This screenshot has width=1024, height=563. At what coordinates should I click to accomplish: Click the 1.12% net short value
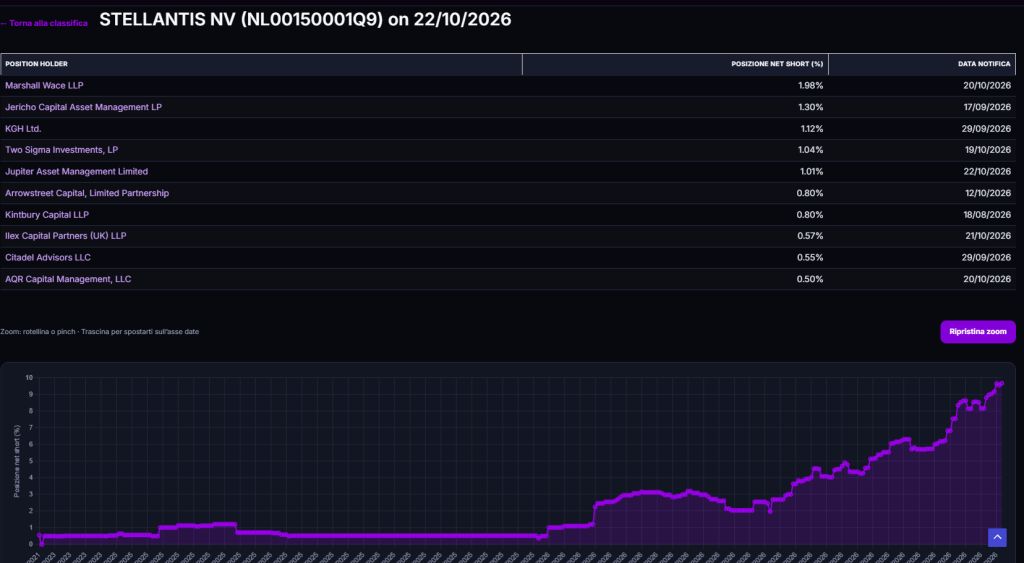pos(812,129)
